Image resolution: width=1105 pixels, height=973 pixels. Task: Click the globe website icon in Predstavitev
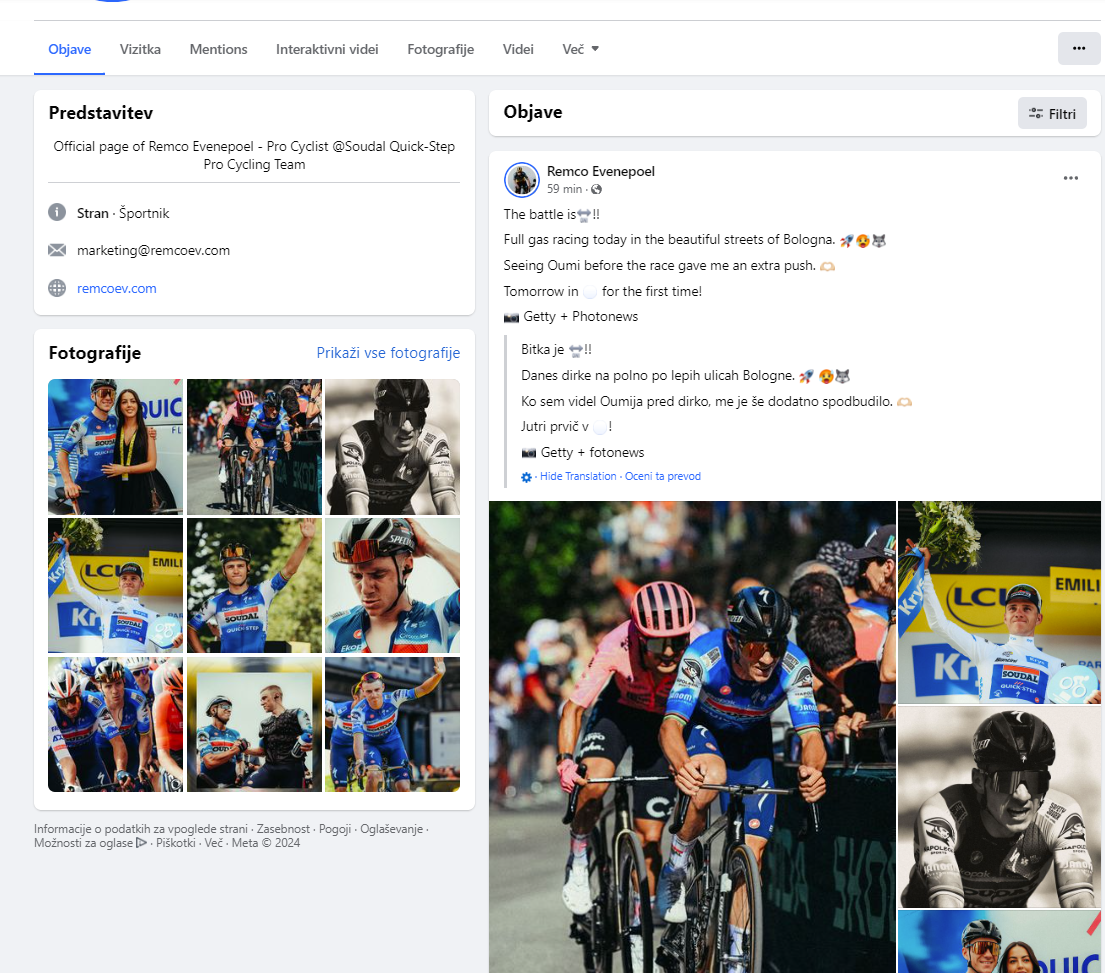click(57, 288)
